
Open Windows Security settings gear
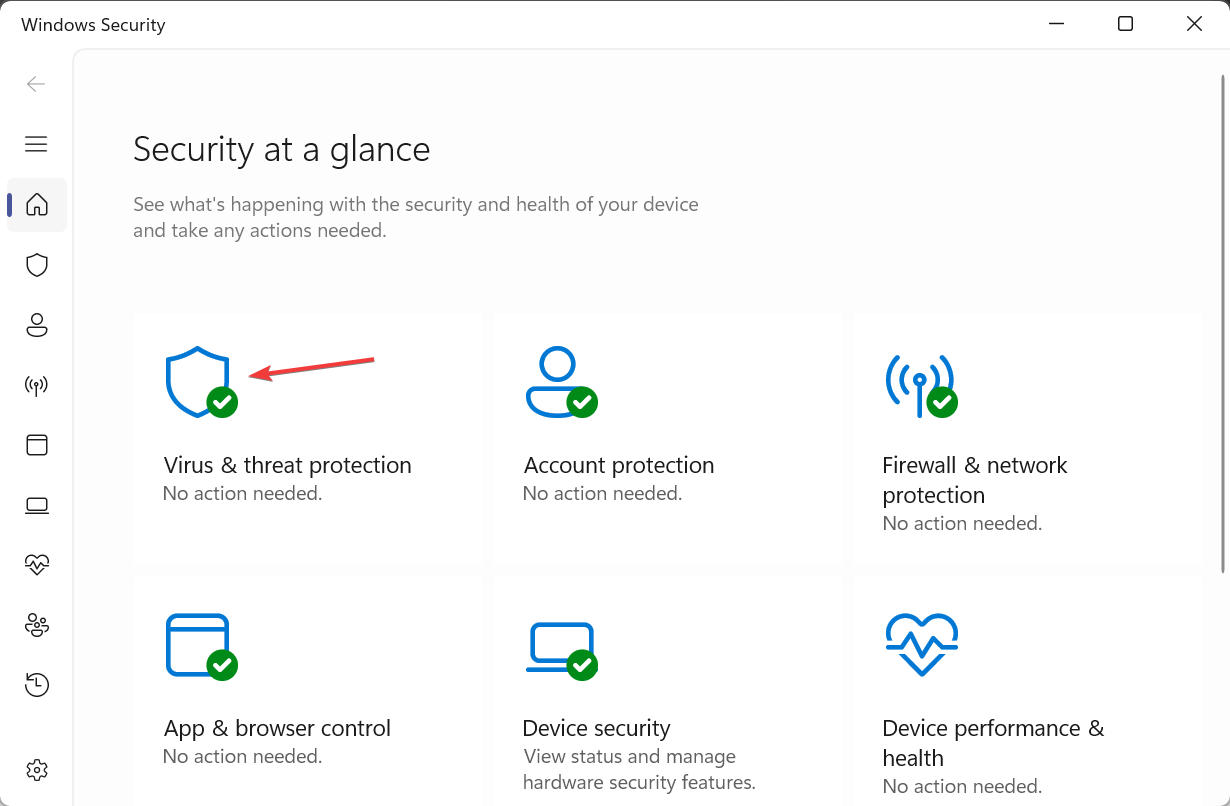(36, 770)
